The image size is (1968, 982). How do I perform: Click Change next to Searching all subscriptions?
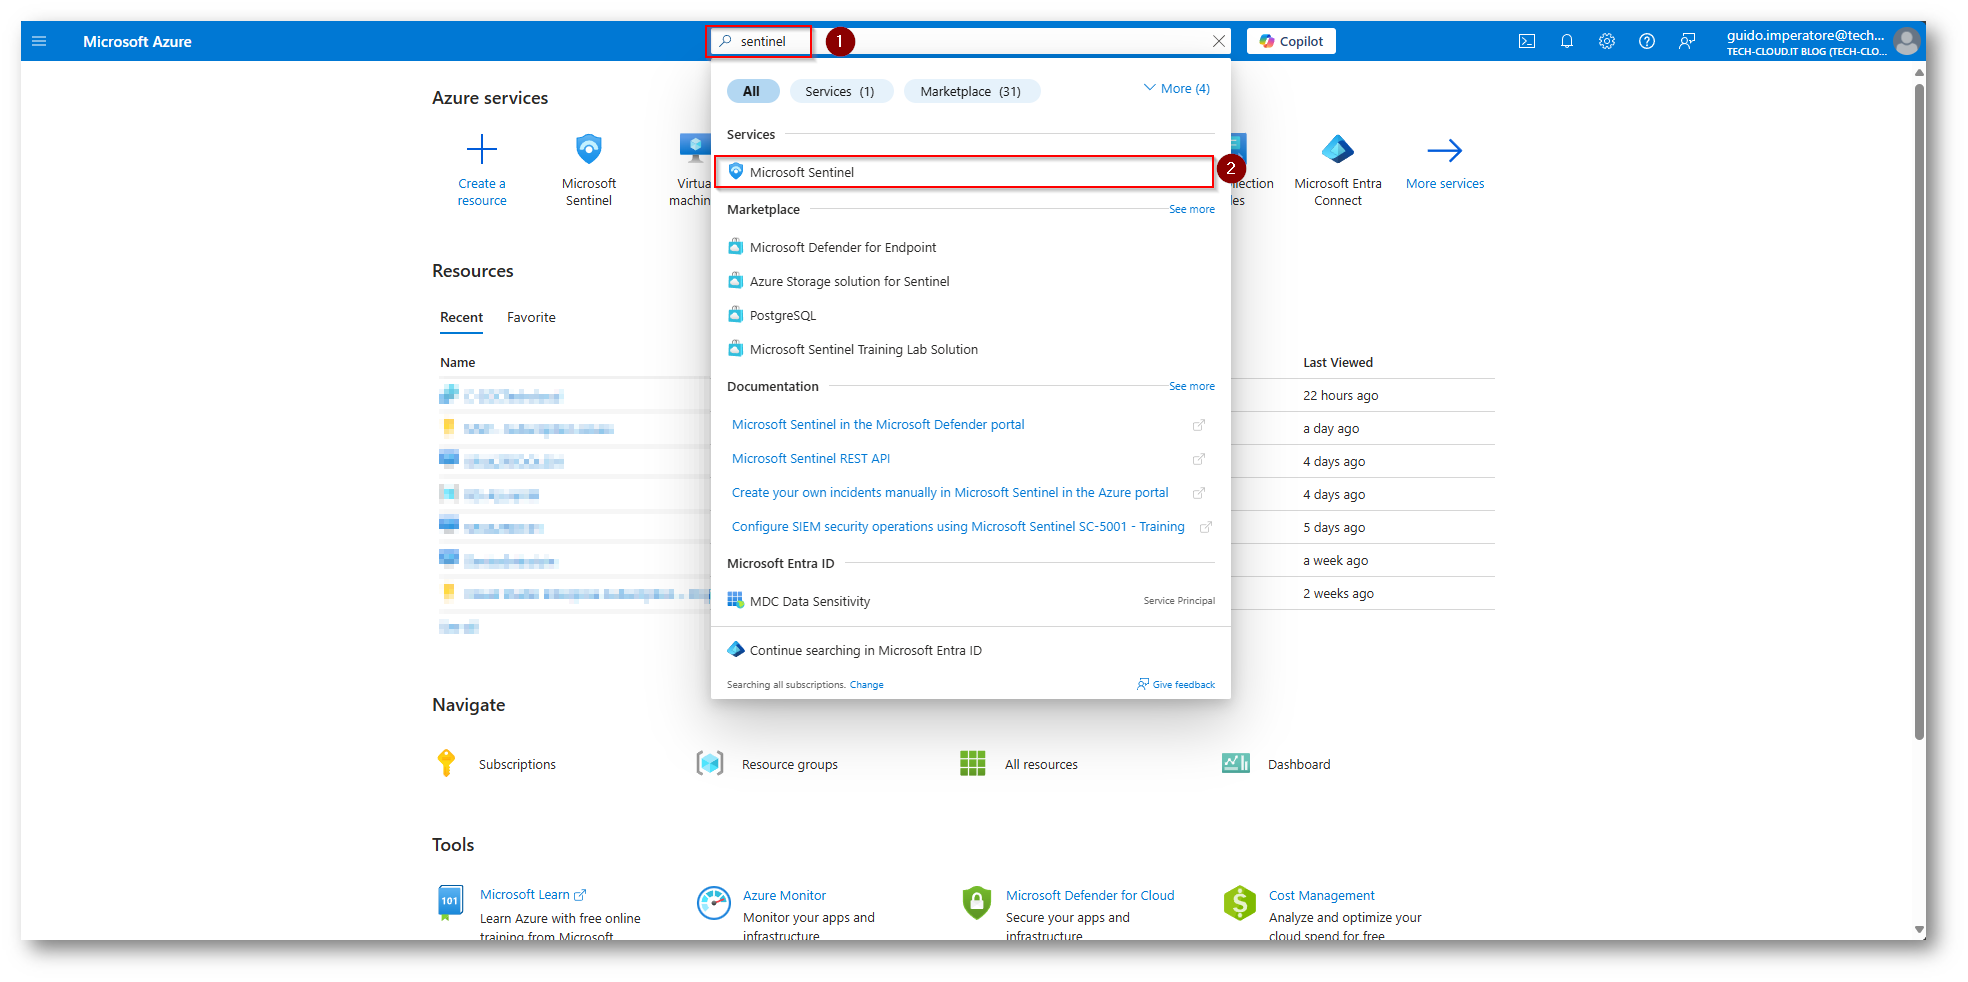[x=866, y=685]
